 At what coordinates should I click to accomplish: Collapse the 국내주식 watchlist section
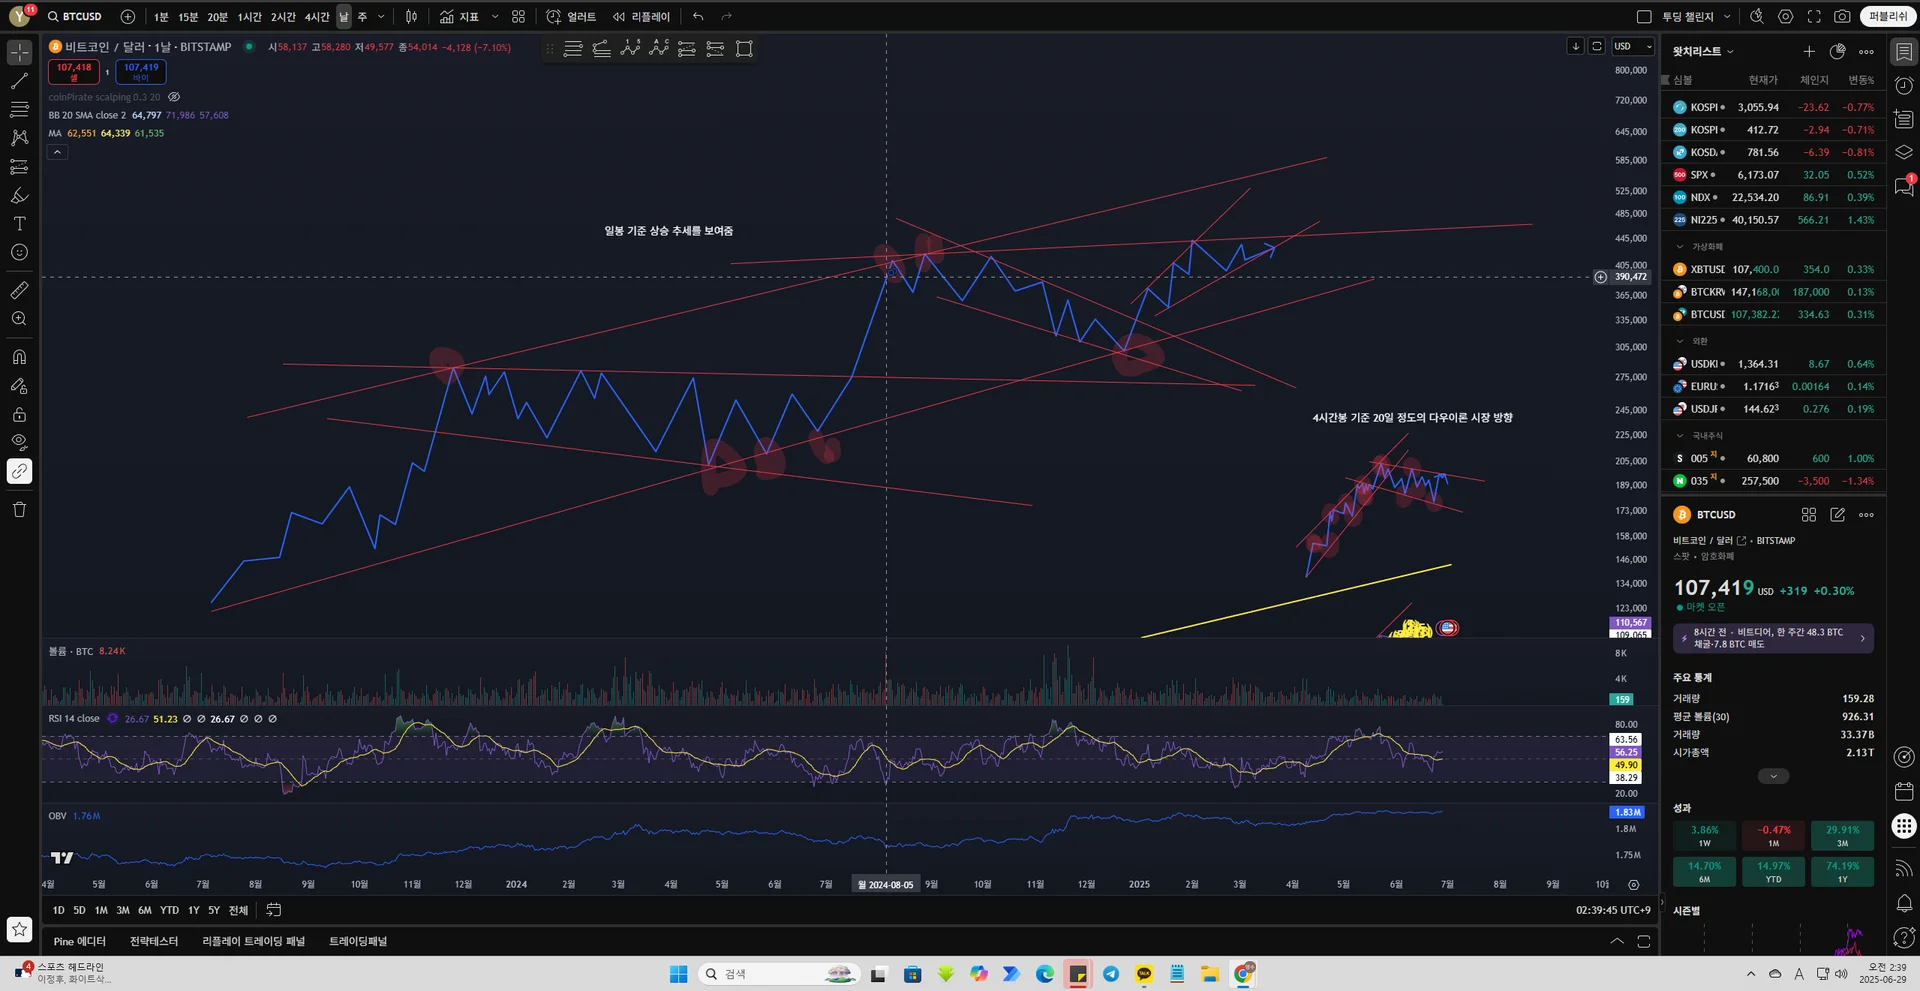[1680, 436]
